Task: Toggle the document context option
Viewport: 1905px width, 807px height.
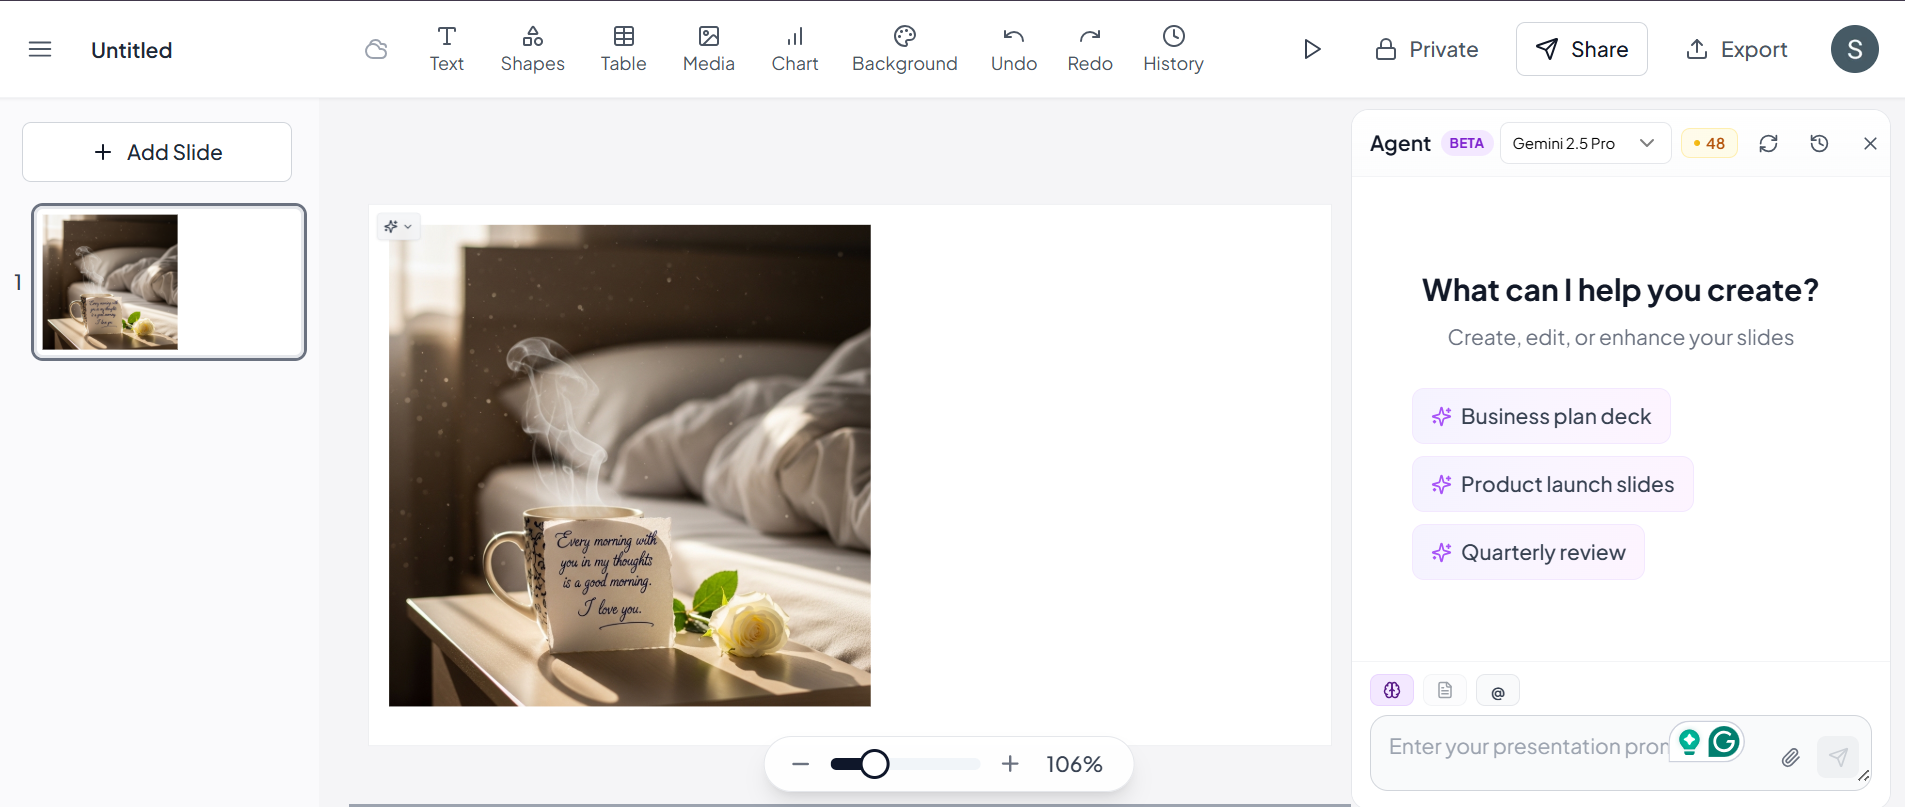Action: pos(1445,690)
